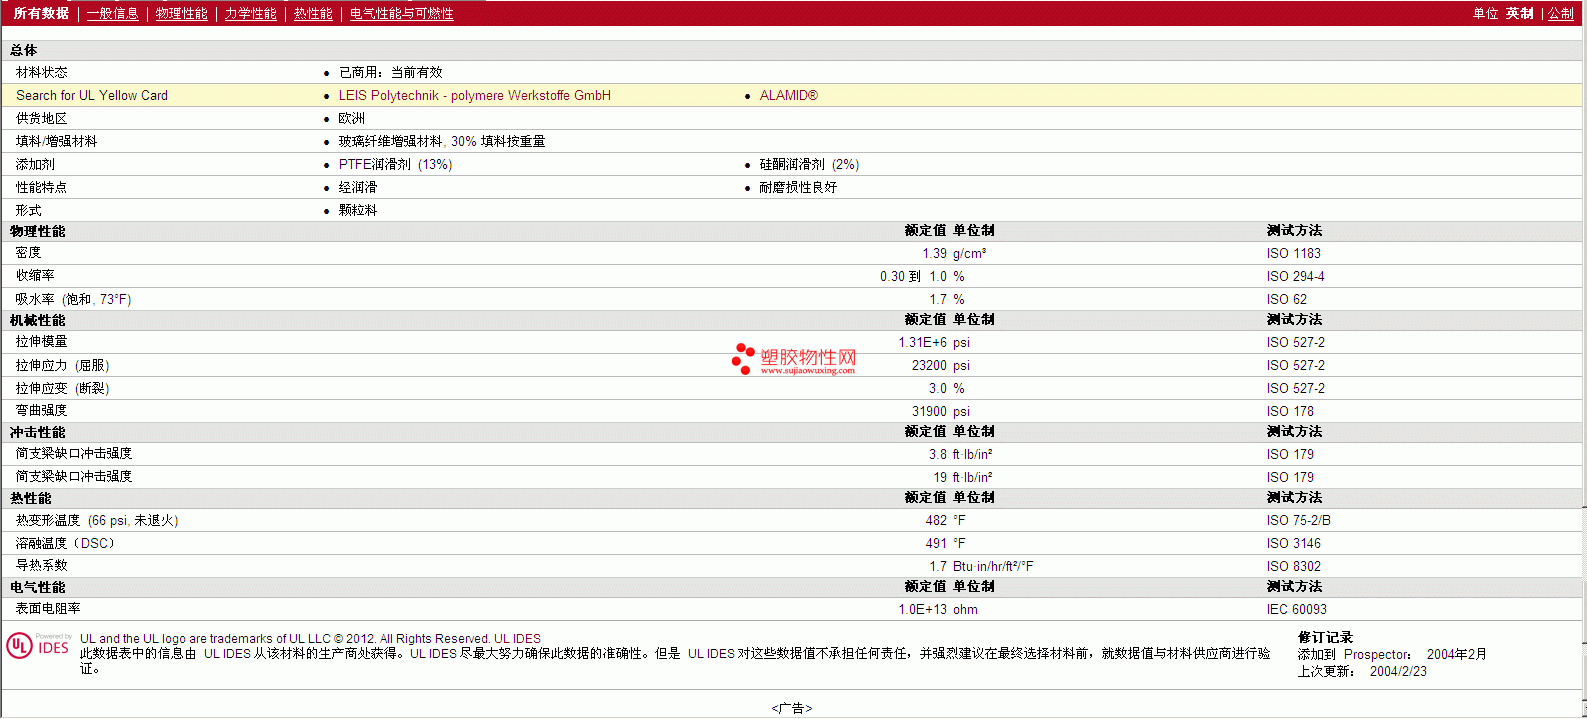Click the IEC 60093 test method

click(1296, 609)
